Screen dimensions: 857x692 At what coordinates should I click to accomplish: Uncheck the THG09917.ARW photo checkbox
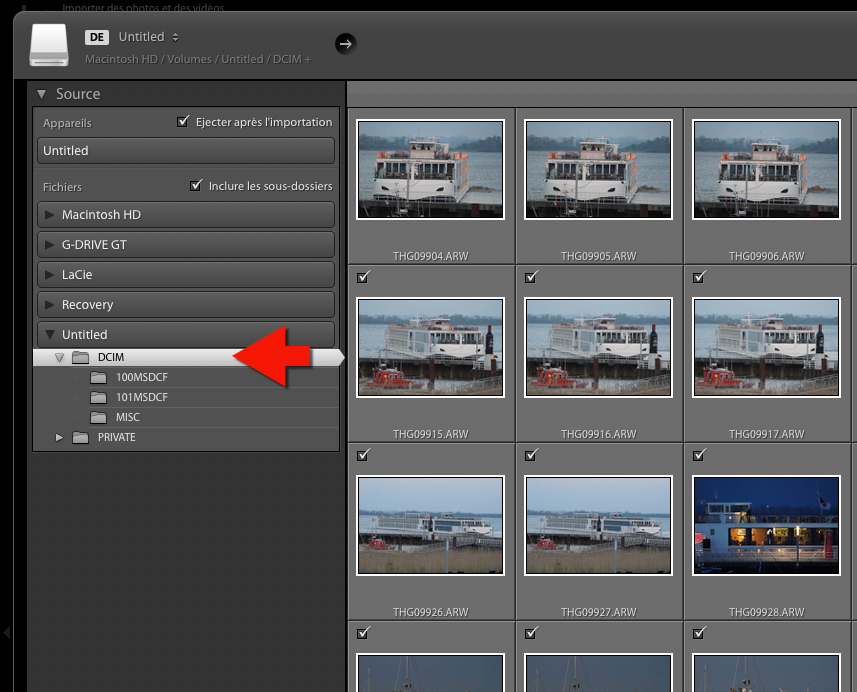point(699,277)
